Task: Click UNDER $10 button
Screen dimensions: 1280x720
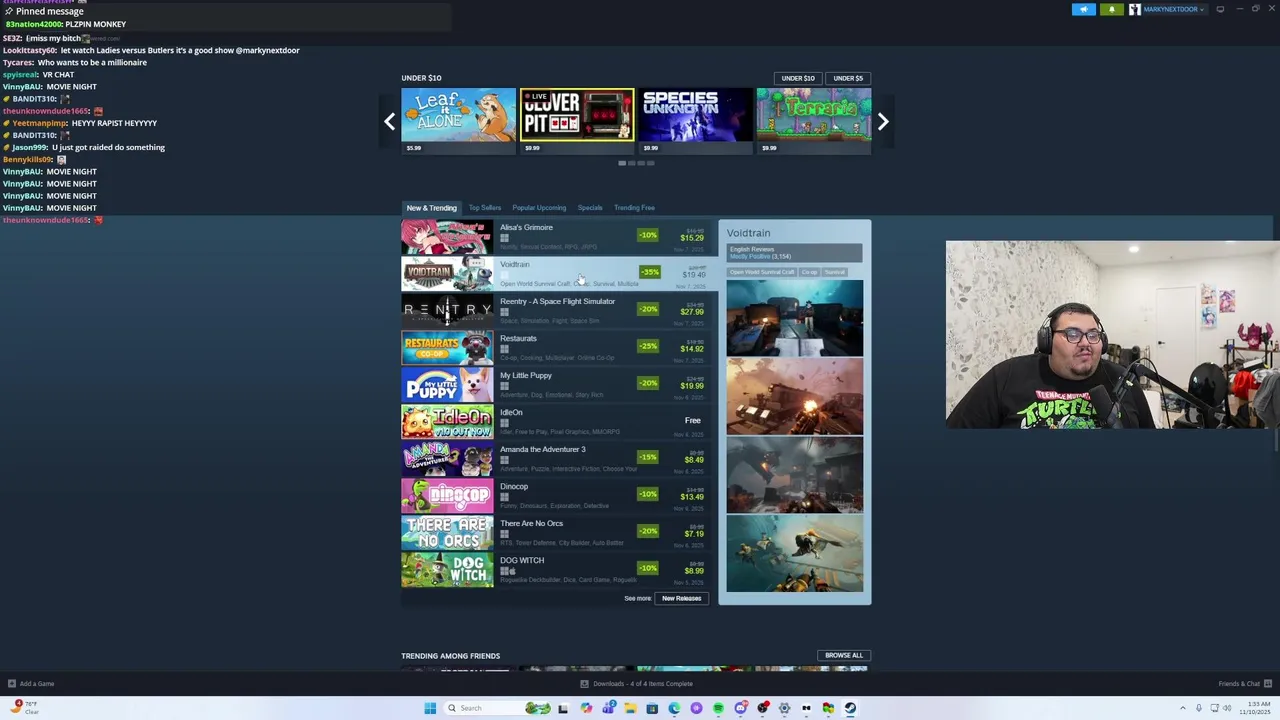Action: (x=798, y=78)
